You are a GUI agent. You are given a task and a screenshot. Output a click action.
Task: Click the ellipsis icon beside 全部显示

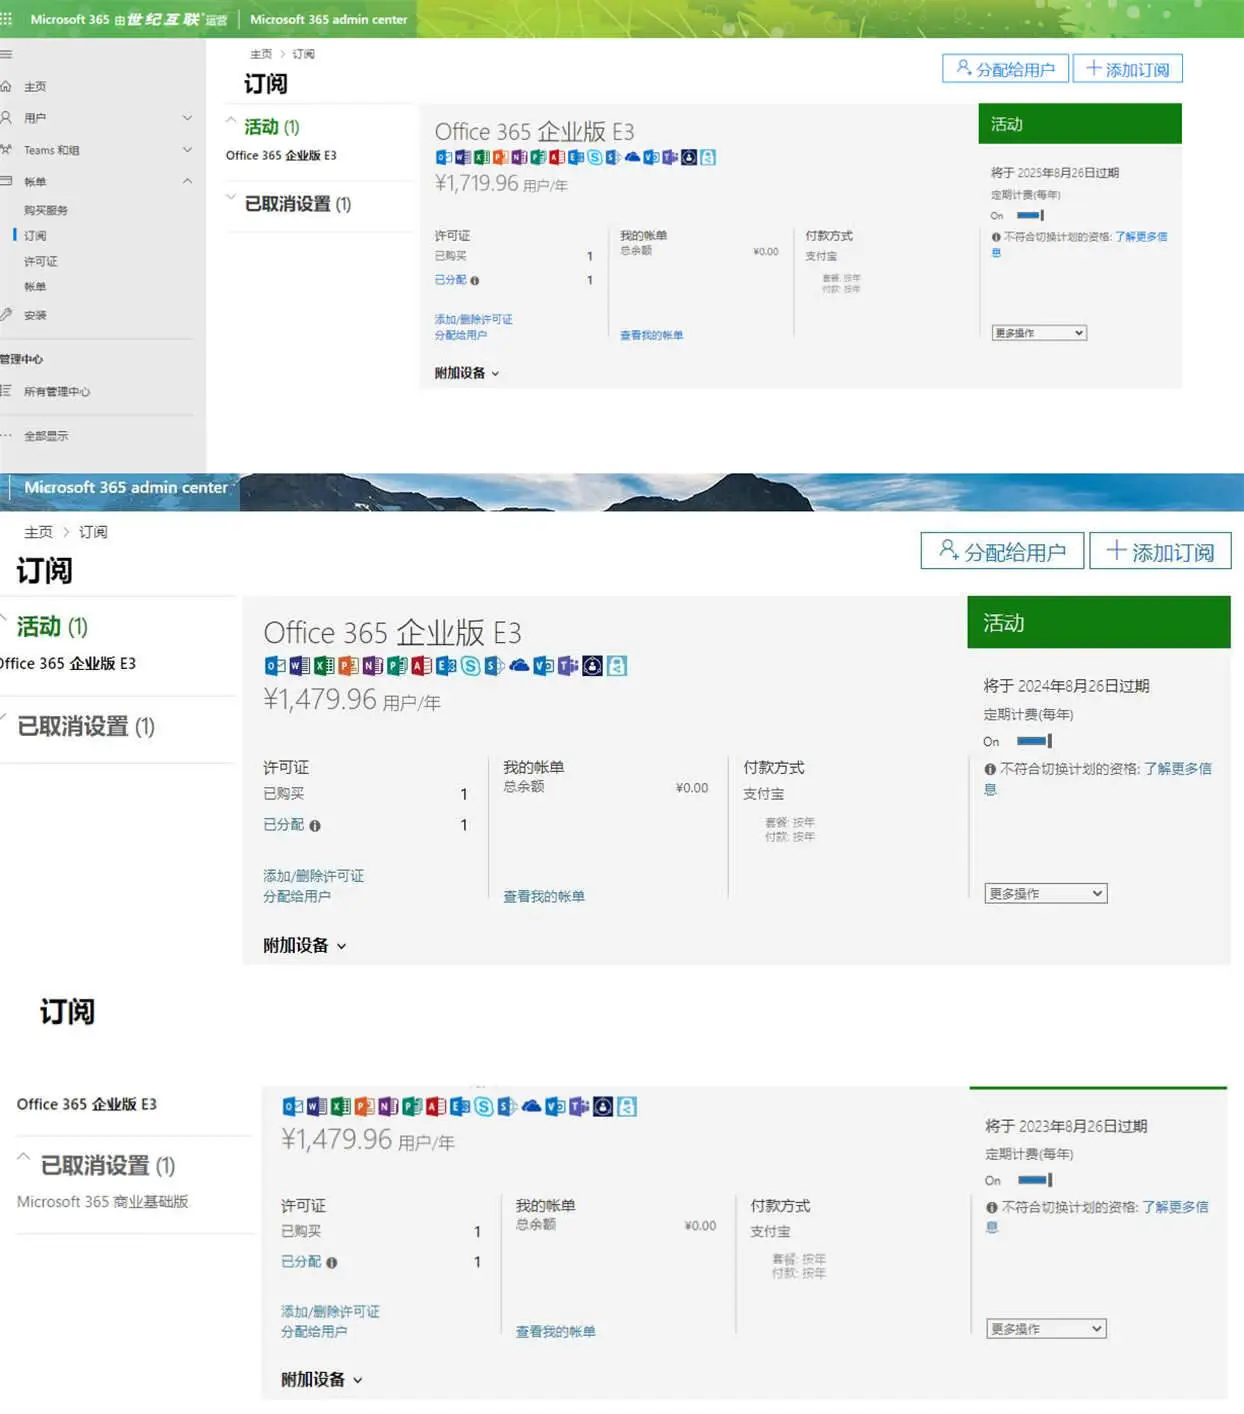[x=6, y=435]
